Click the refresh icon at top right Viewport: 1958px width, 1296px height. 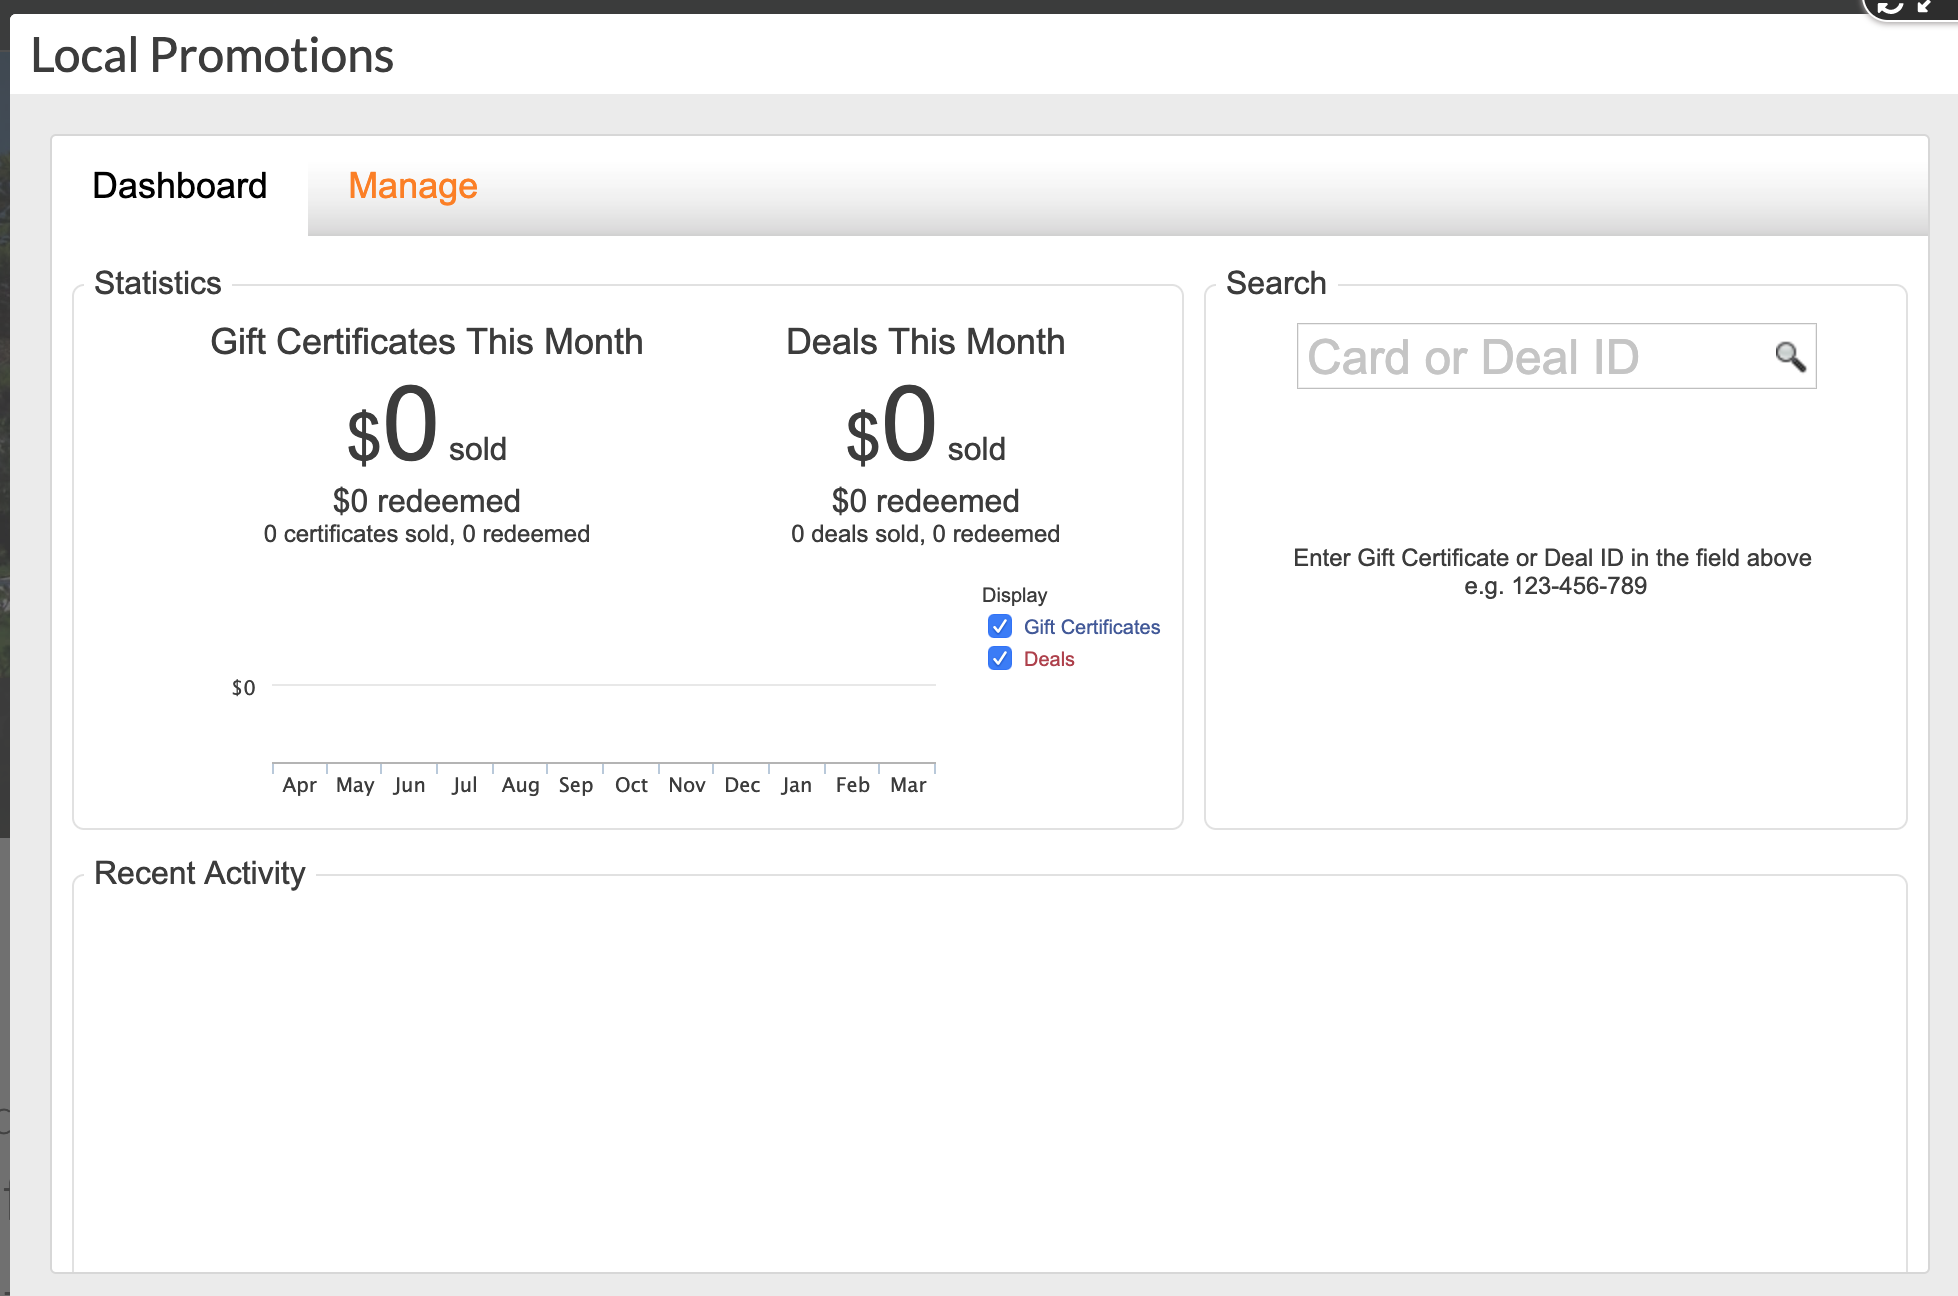pos(1889,6)
